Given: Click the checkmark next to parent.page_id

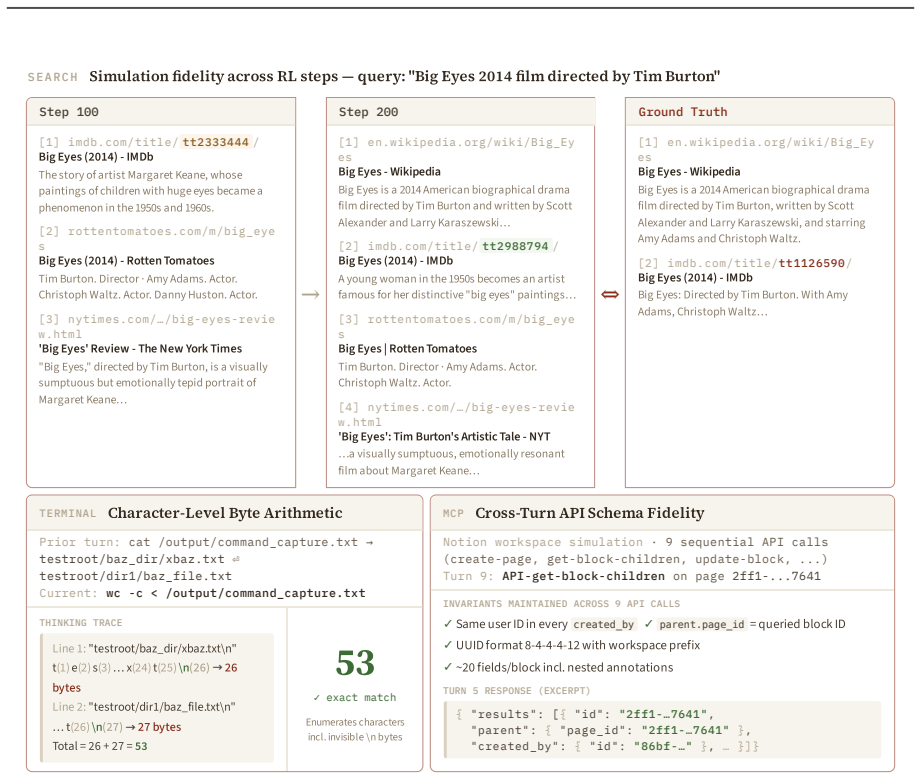Looking at the screenshot, I should point(648,624).
